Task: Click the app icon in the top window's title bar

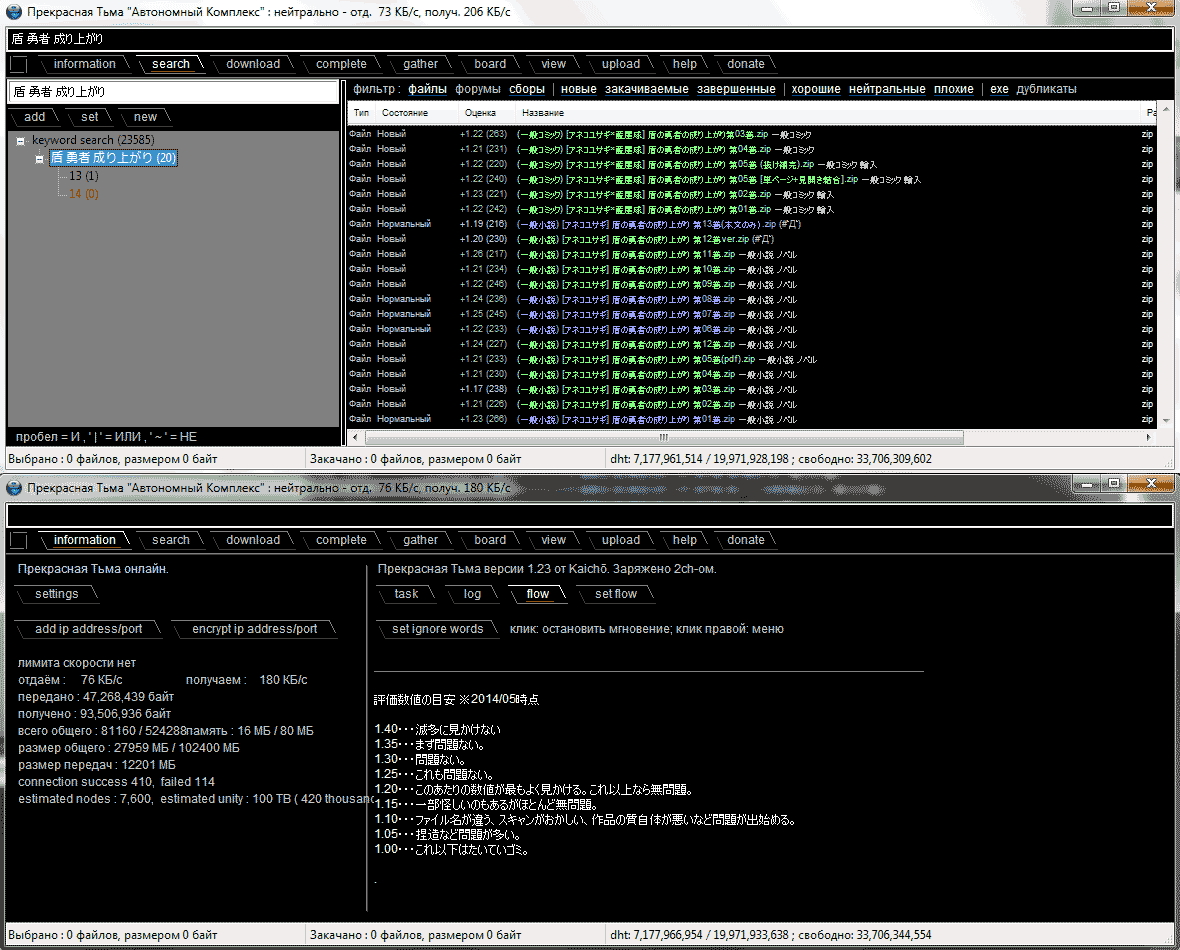Action: pyautogui.click(x=14, y=11)
